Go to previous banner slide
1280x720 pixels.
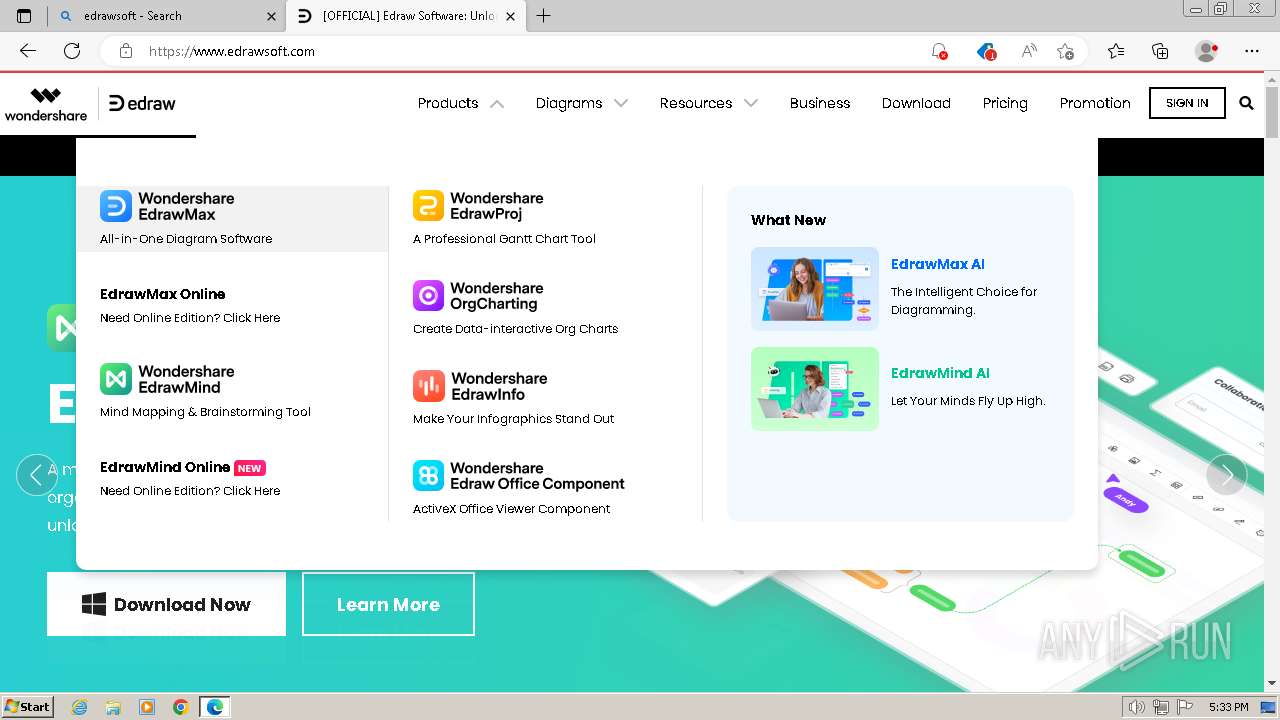[x=37, y=475]
